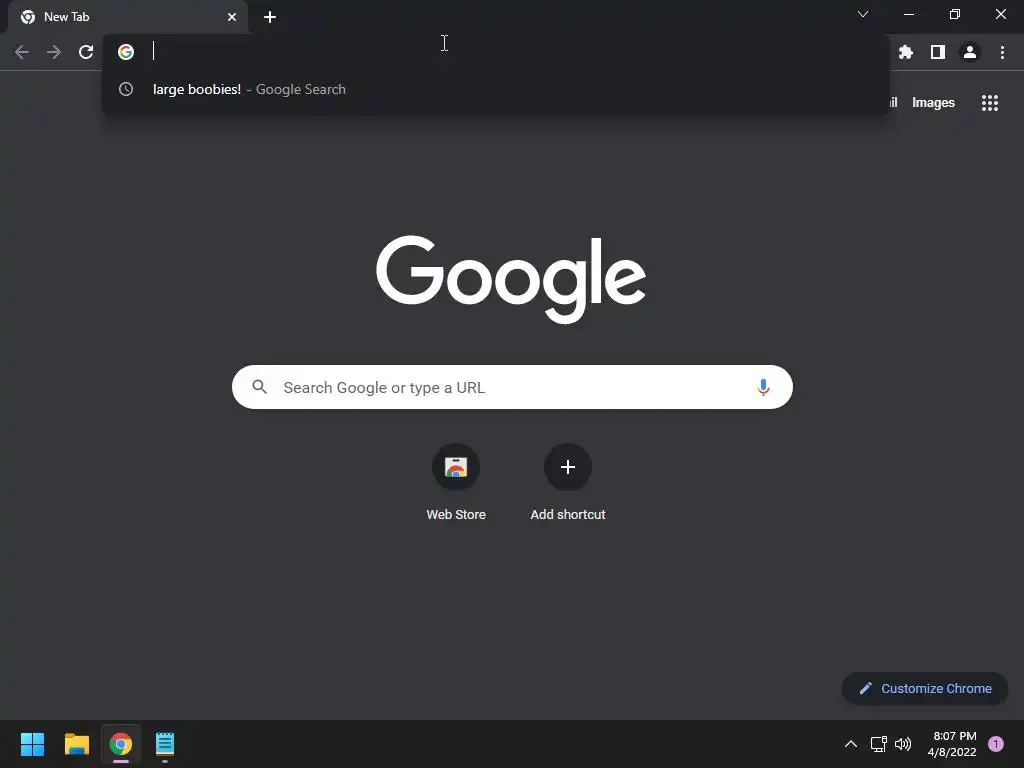
Task: Click the Google icon in the address bar
Action: 126,52
